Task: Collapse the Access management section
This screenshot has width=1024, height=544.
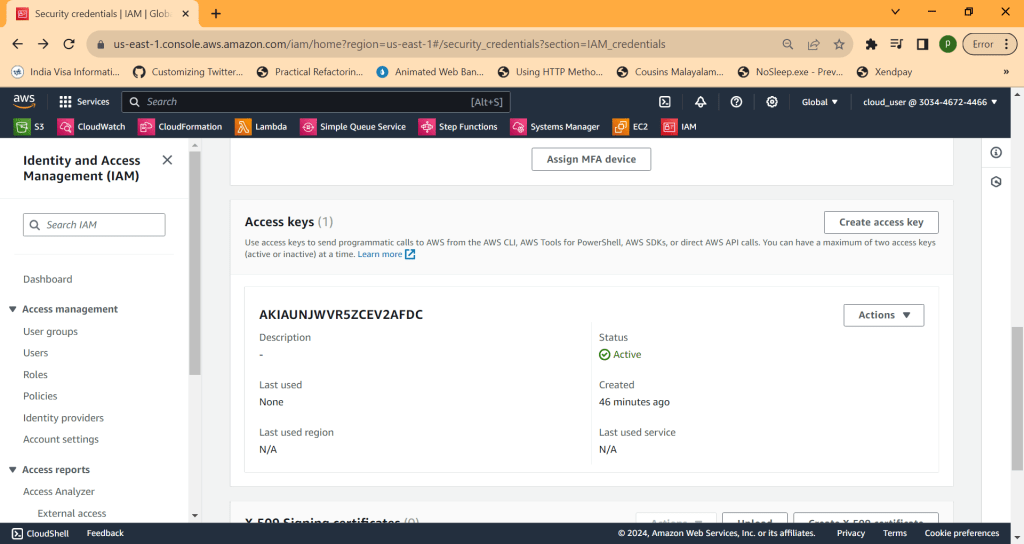Action: 13,310
